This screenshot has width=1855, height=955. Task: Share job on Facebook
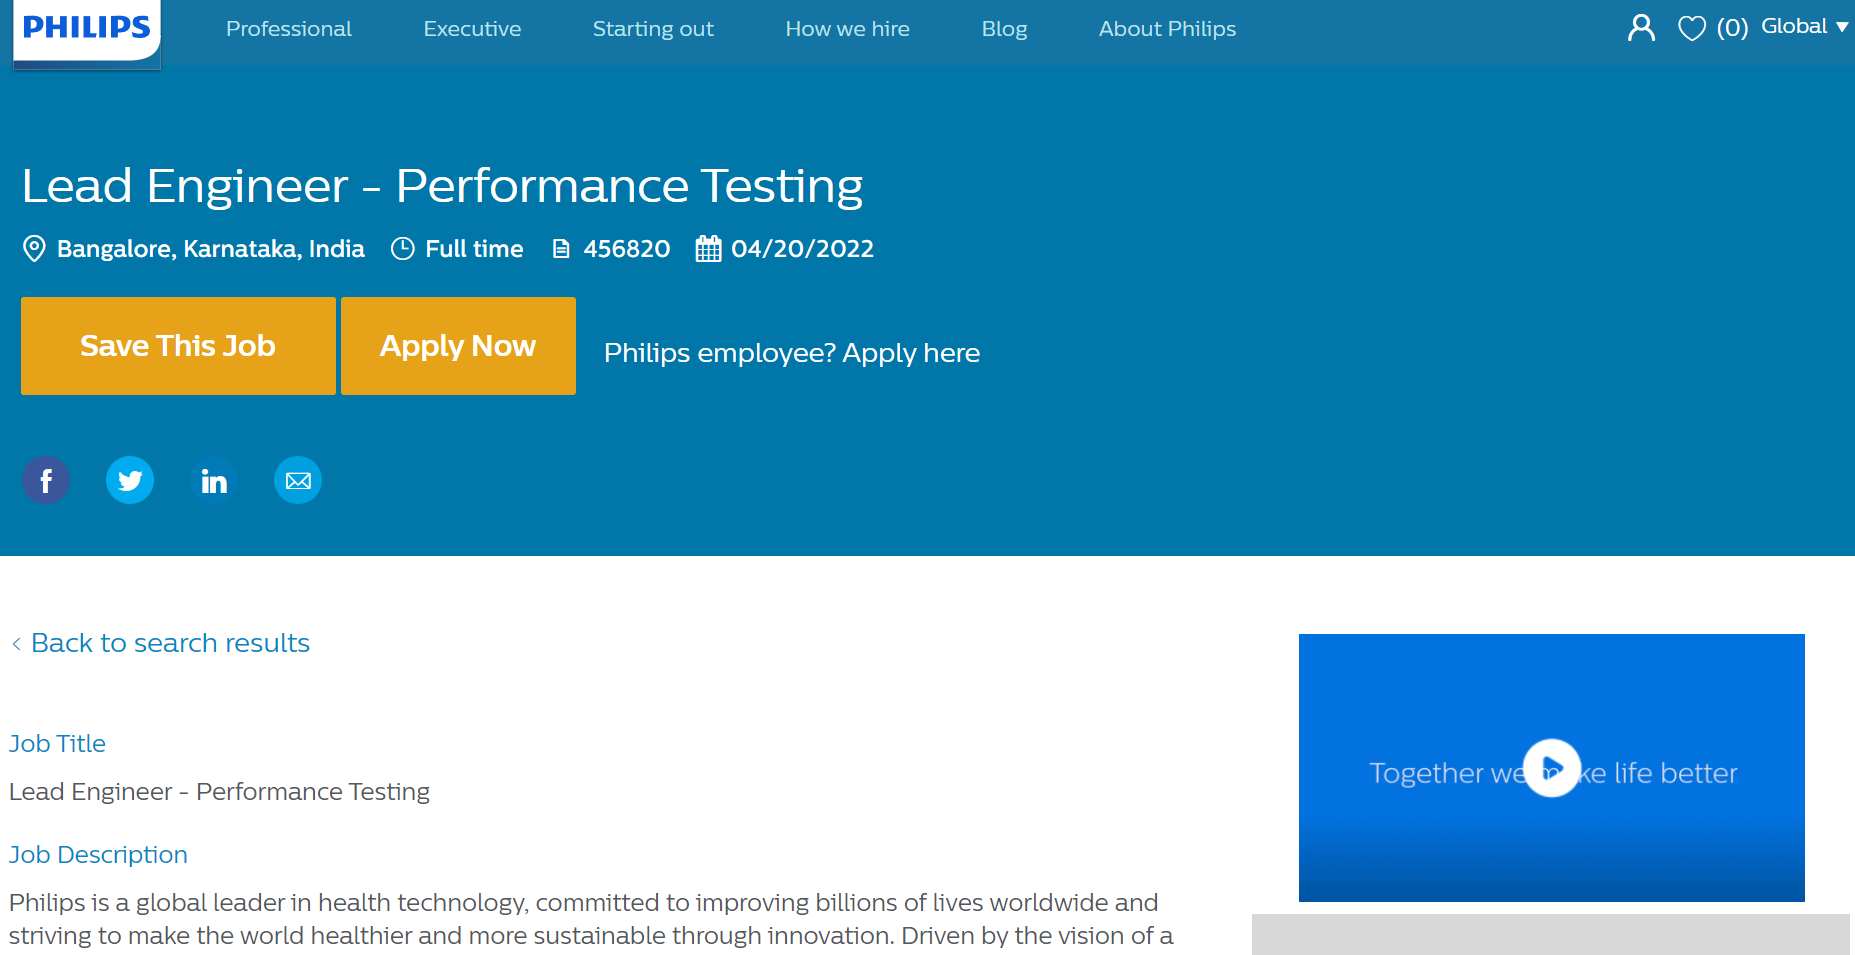(x=46, y=481)
